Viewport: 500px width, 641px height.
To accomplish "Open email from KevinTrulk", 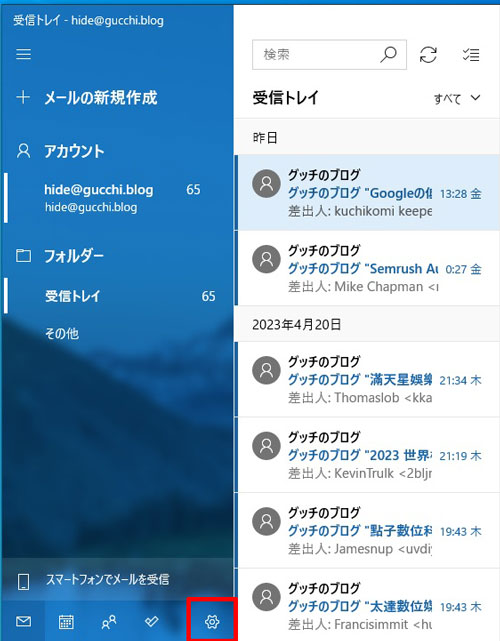I will tap(368, 455).
